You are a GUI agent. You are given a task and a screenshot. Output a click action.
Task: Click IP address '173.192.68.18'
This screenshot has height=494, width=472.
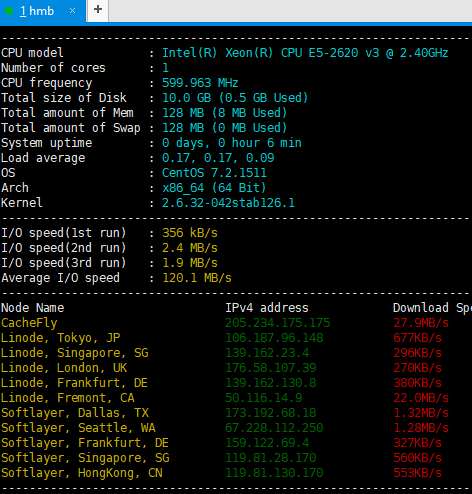[x=271, y=413]
